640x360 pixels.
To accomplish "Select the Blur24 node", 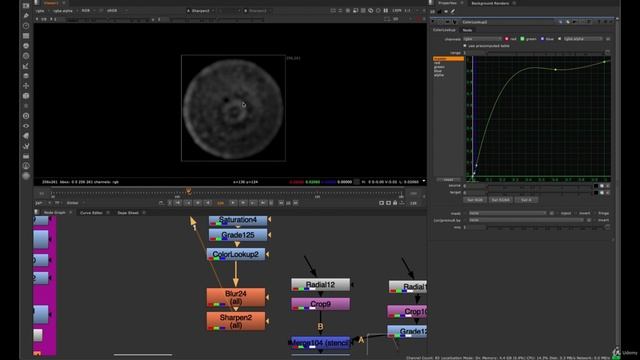I will coord(236,298).
